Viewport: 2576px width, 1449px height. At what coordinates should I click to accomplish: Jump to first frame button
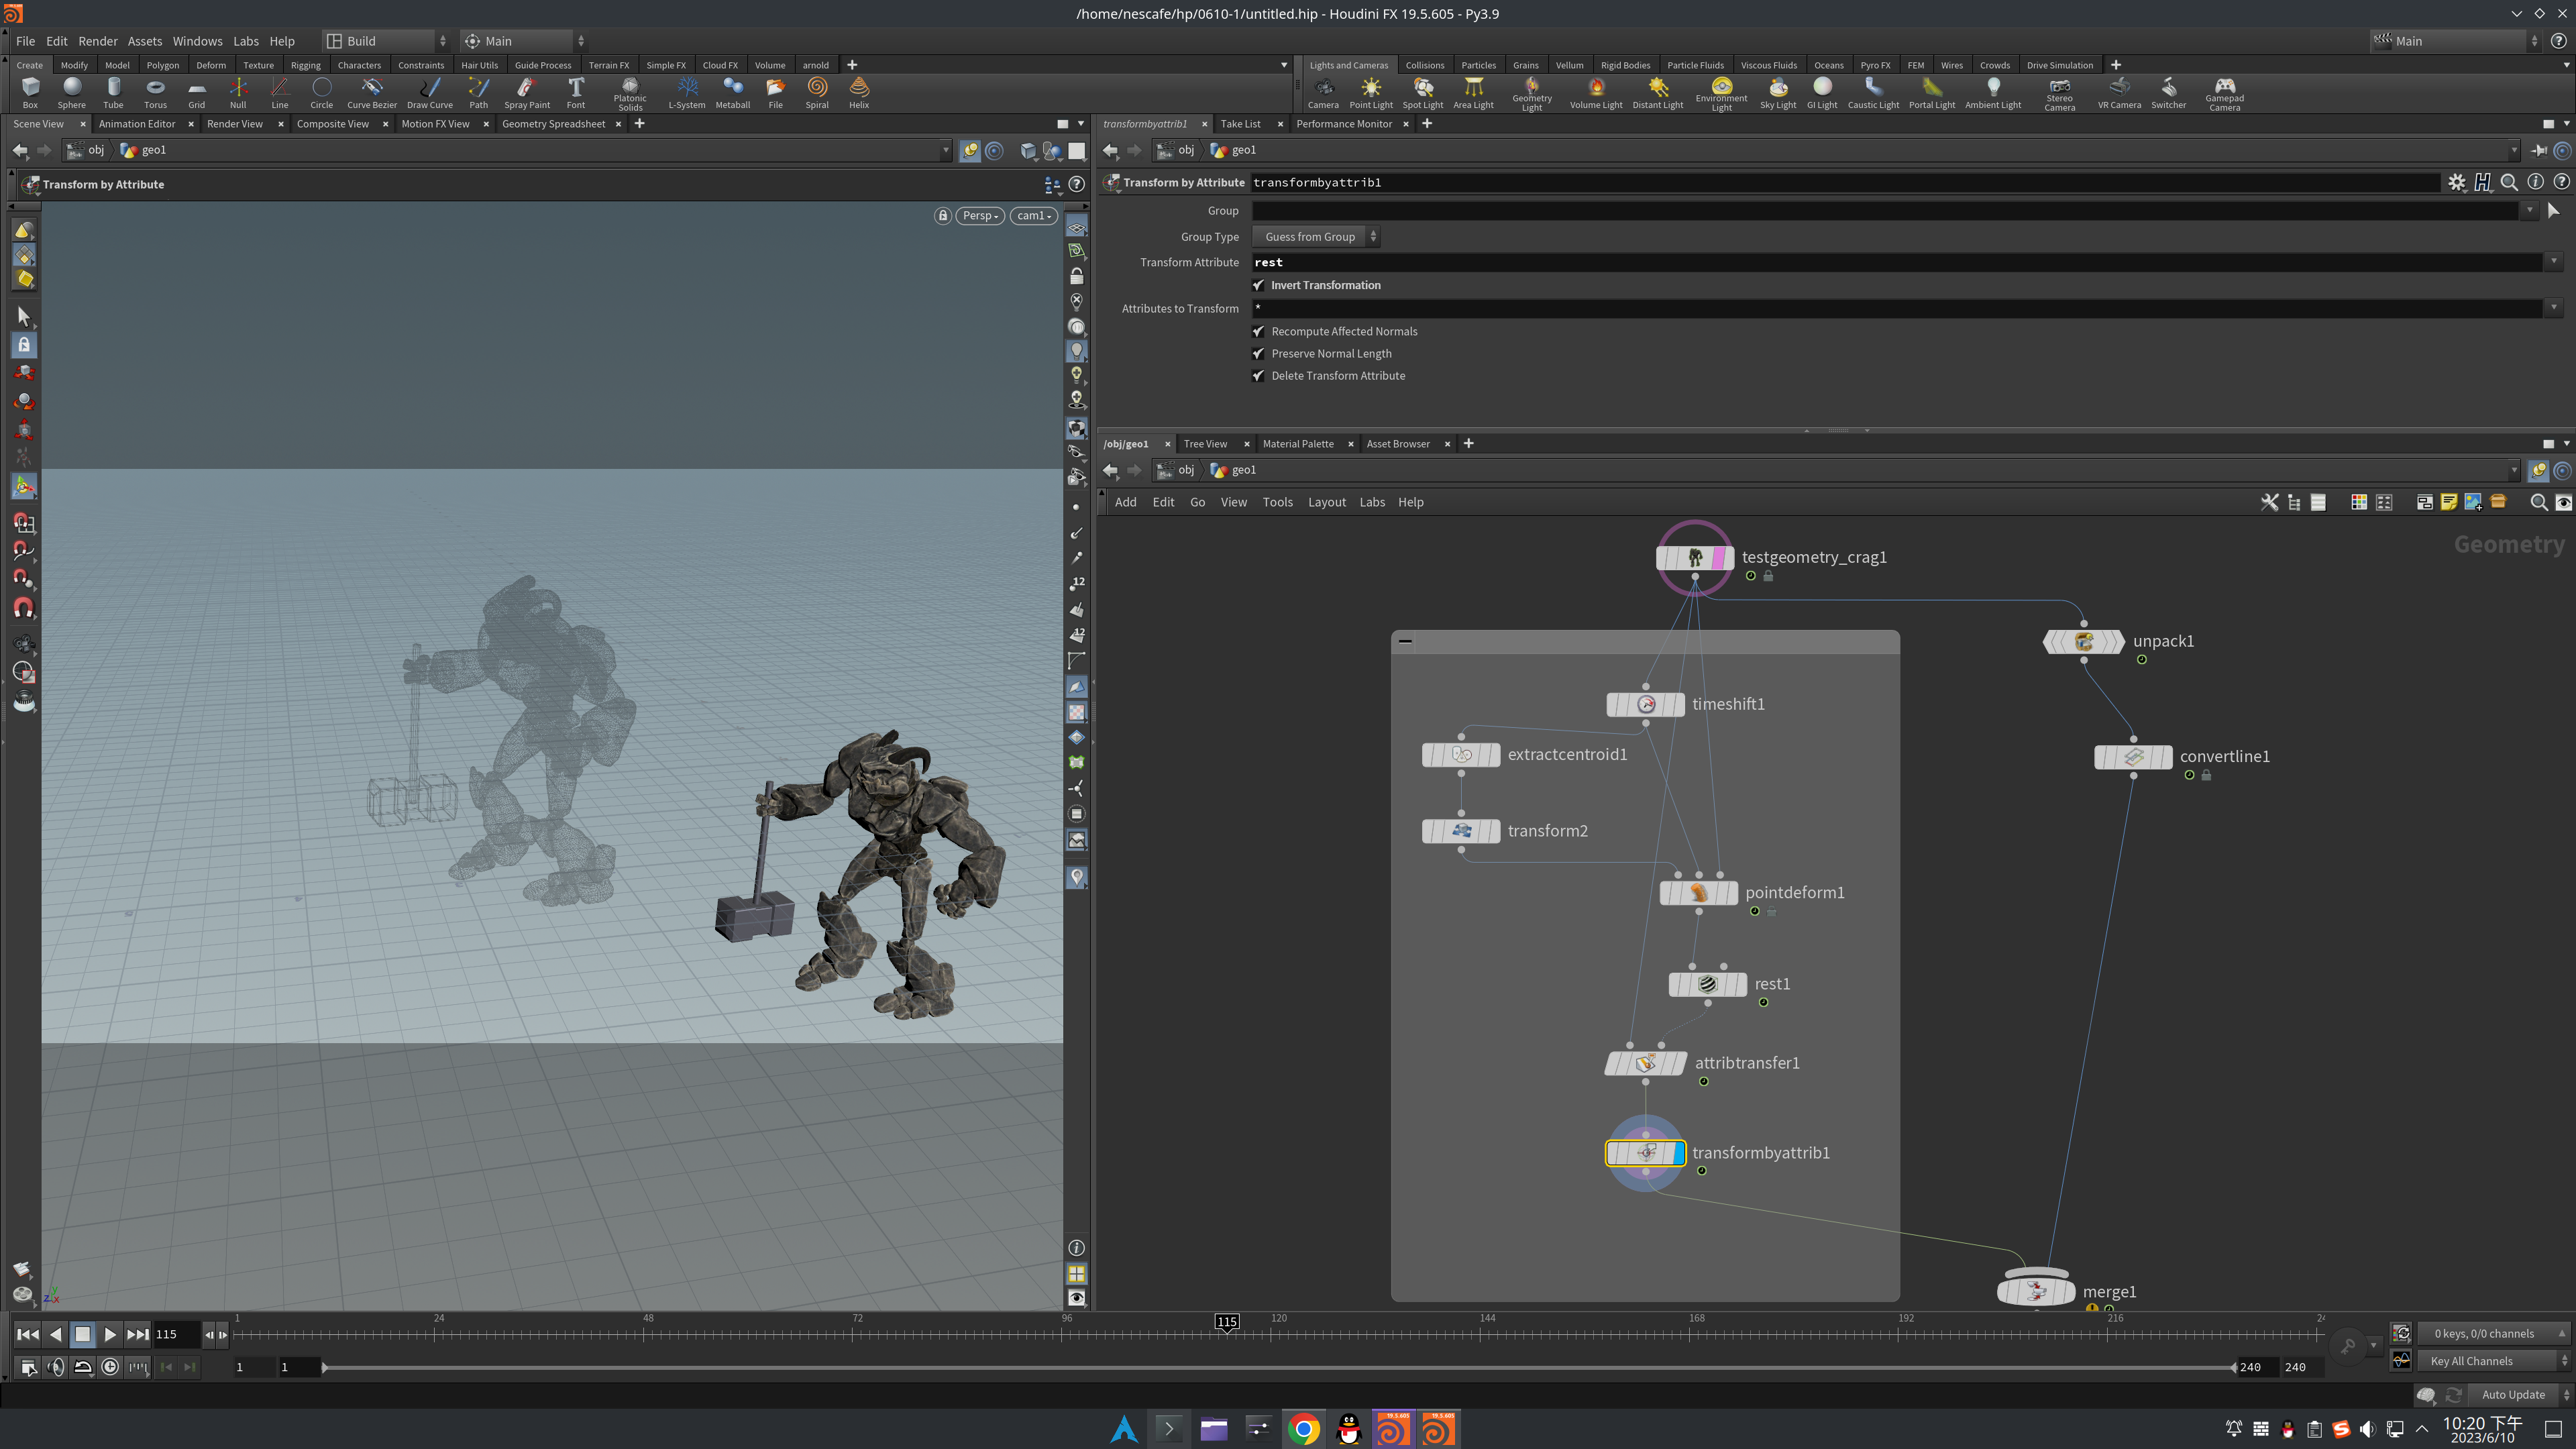click(x=28, y=1334)
